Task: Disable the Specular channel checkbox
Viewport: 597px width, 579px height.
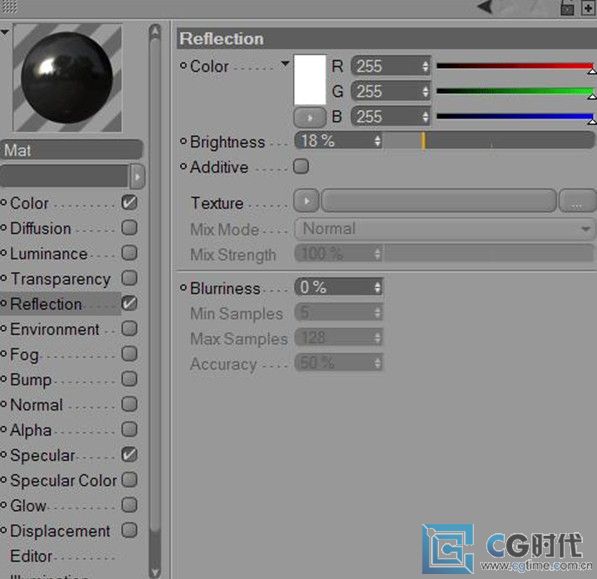Action: click(129, 455)
